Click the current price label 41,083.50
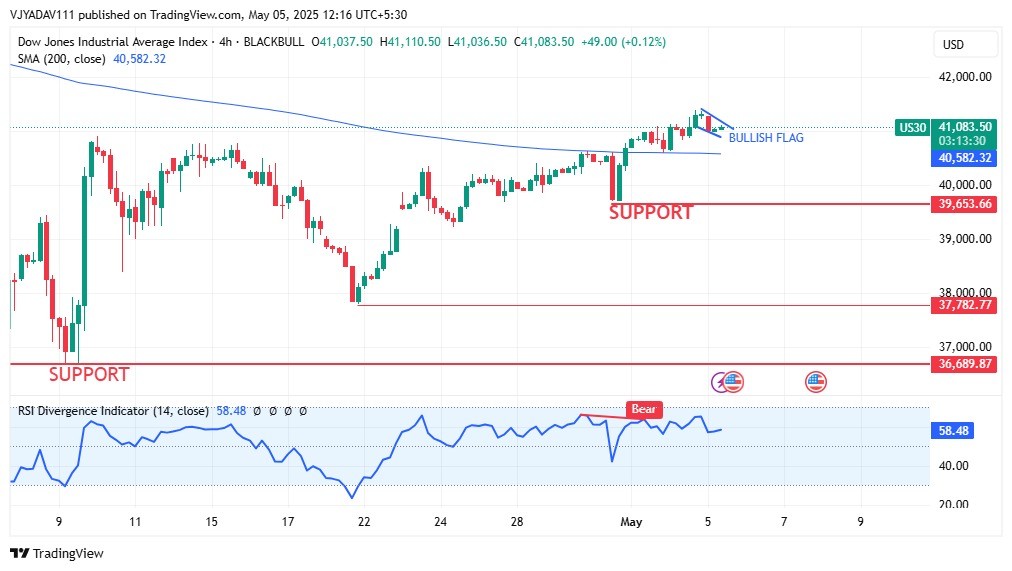Image resolution: width=1012 pixels, height=571 pixels. [x=965, y=127]
